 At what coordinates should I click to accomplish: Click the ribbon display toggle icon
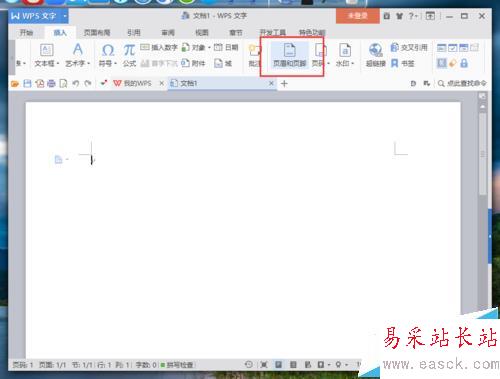click(x=430, y=16)
